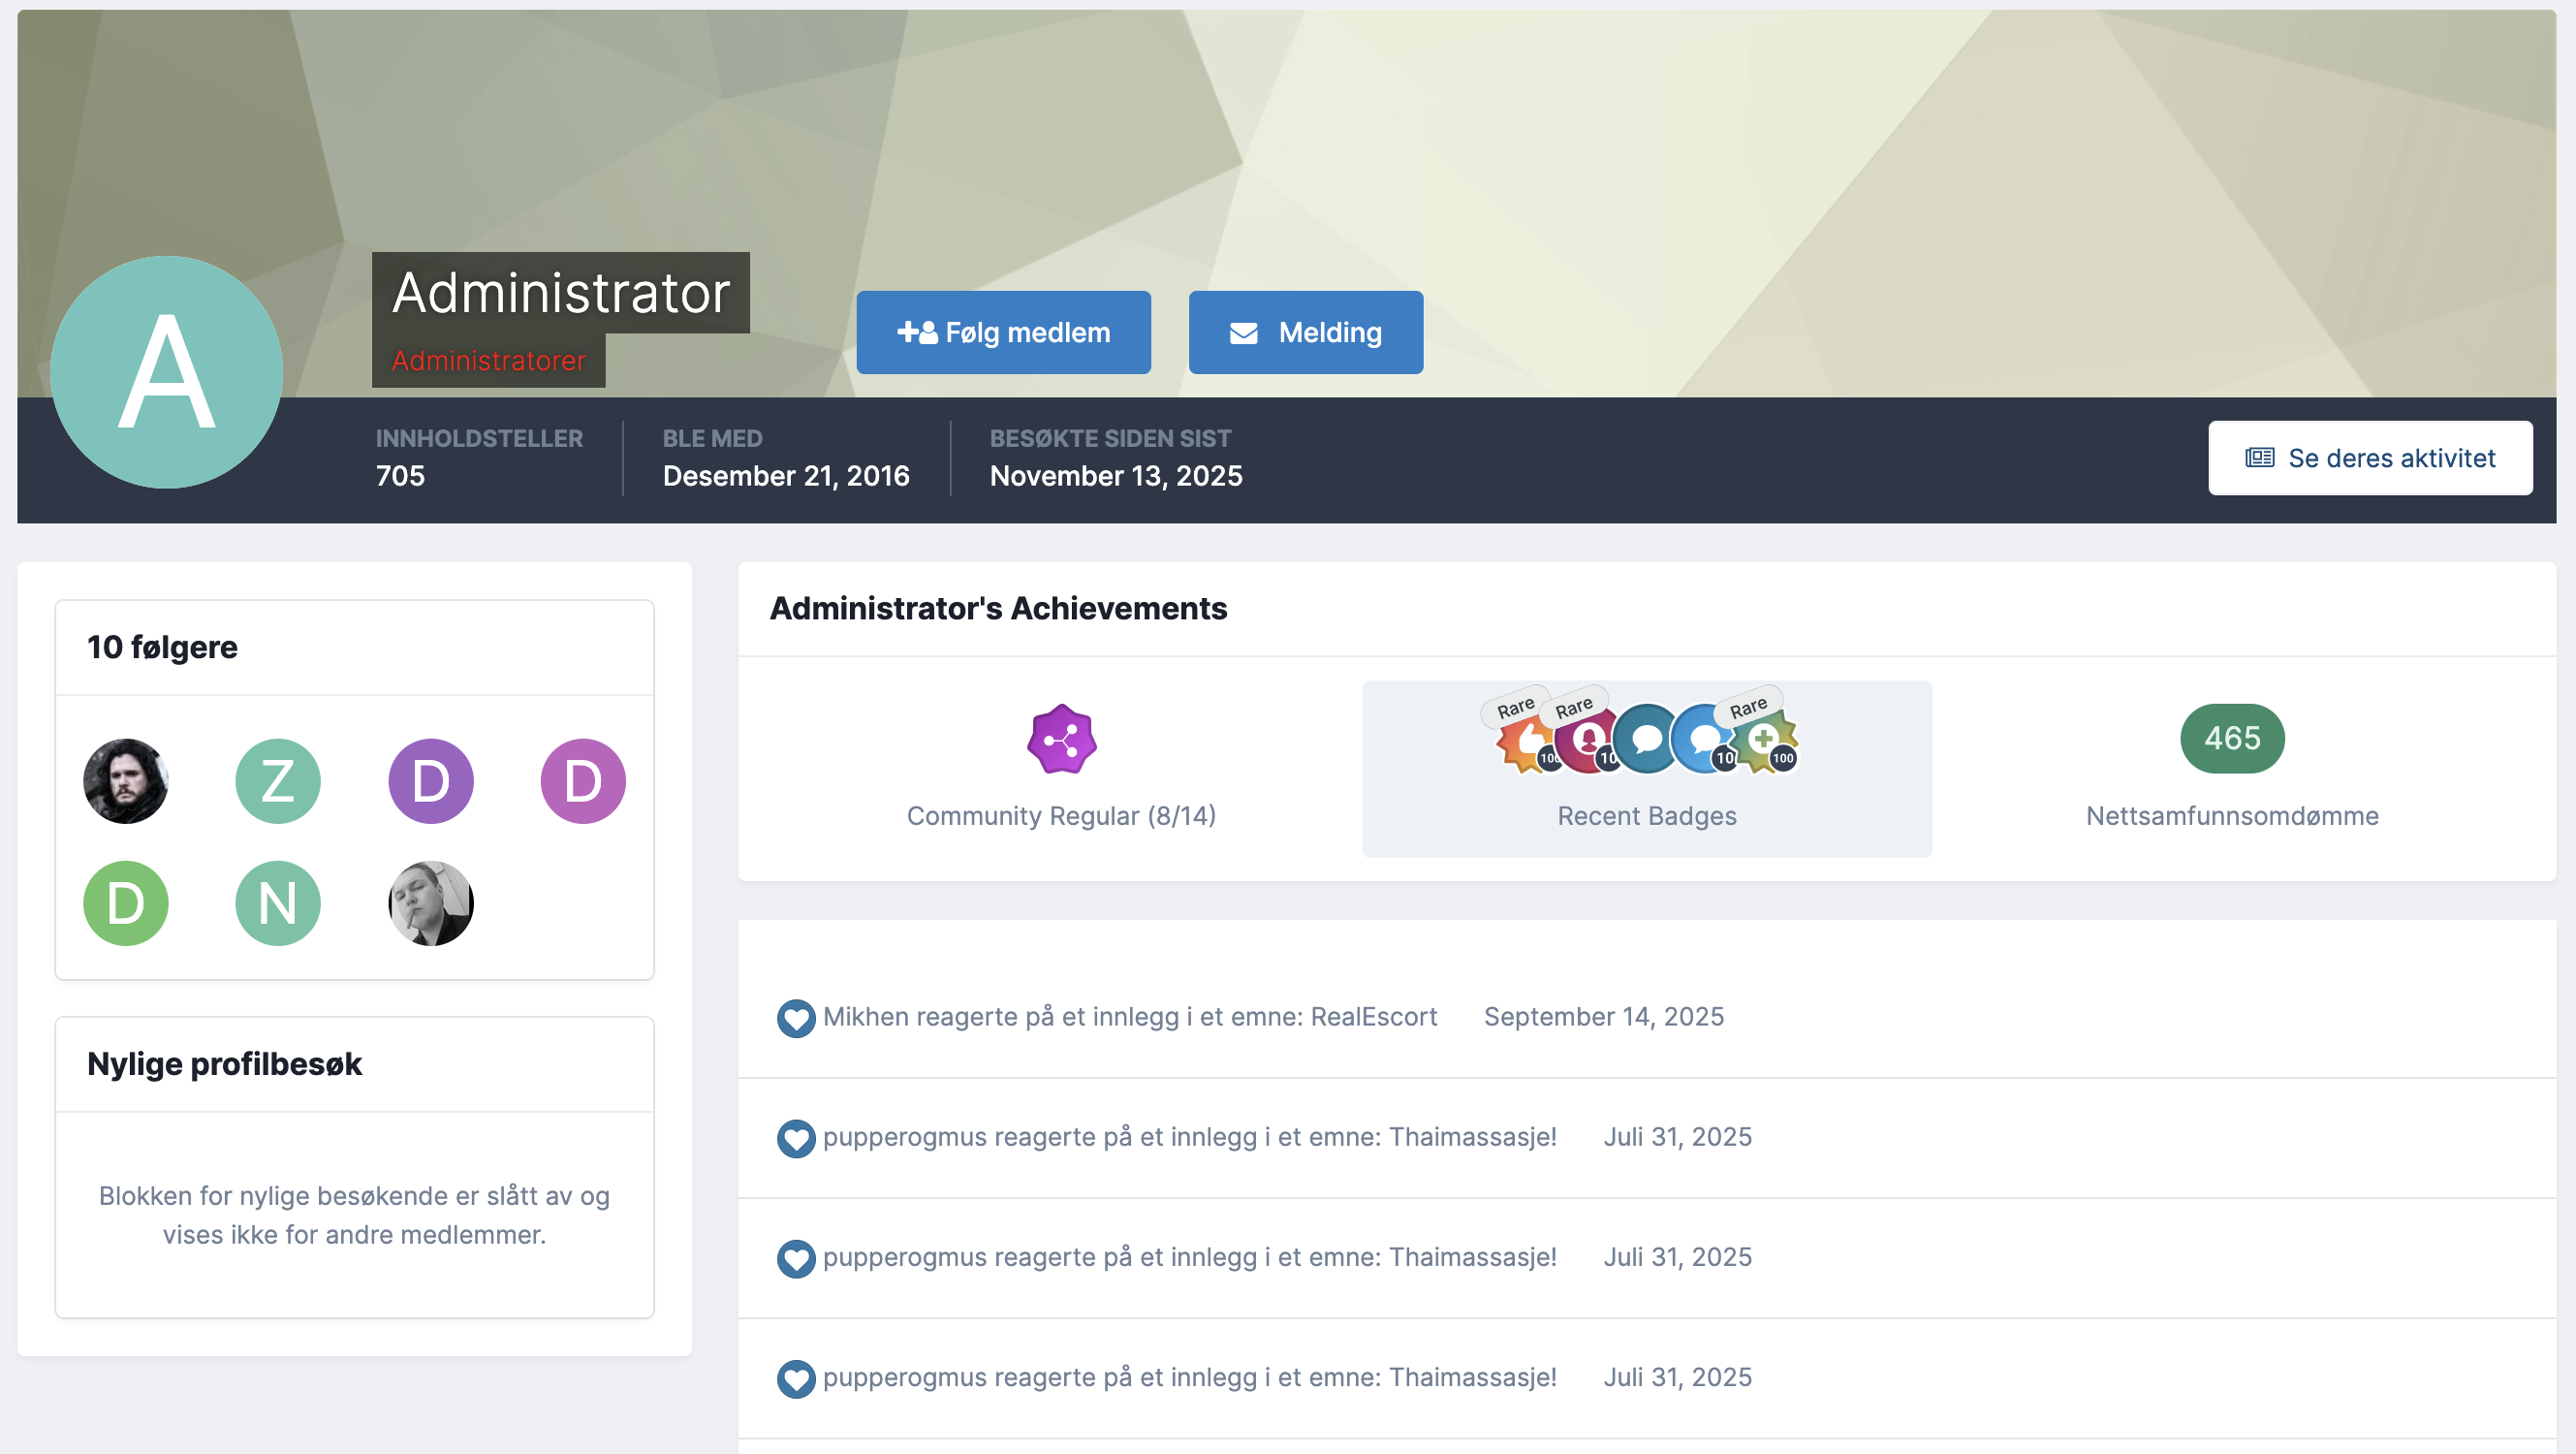Open the Mikhen reagerte RealEscort activity entry

pyautogui.click(x=1129, y=1017)
